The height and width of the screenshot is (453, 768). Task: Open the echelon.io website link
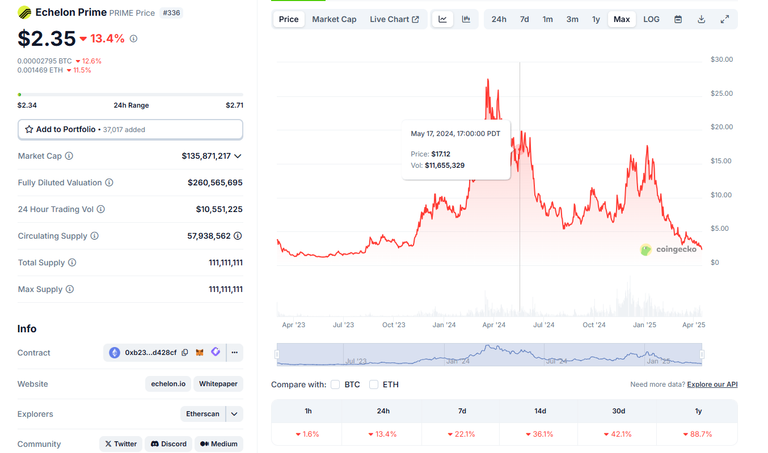click(x=168, y=384)
